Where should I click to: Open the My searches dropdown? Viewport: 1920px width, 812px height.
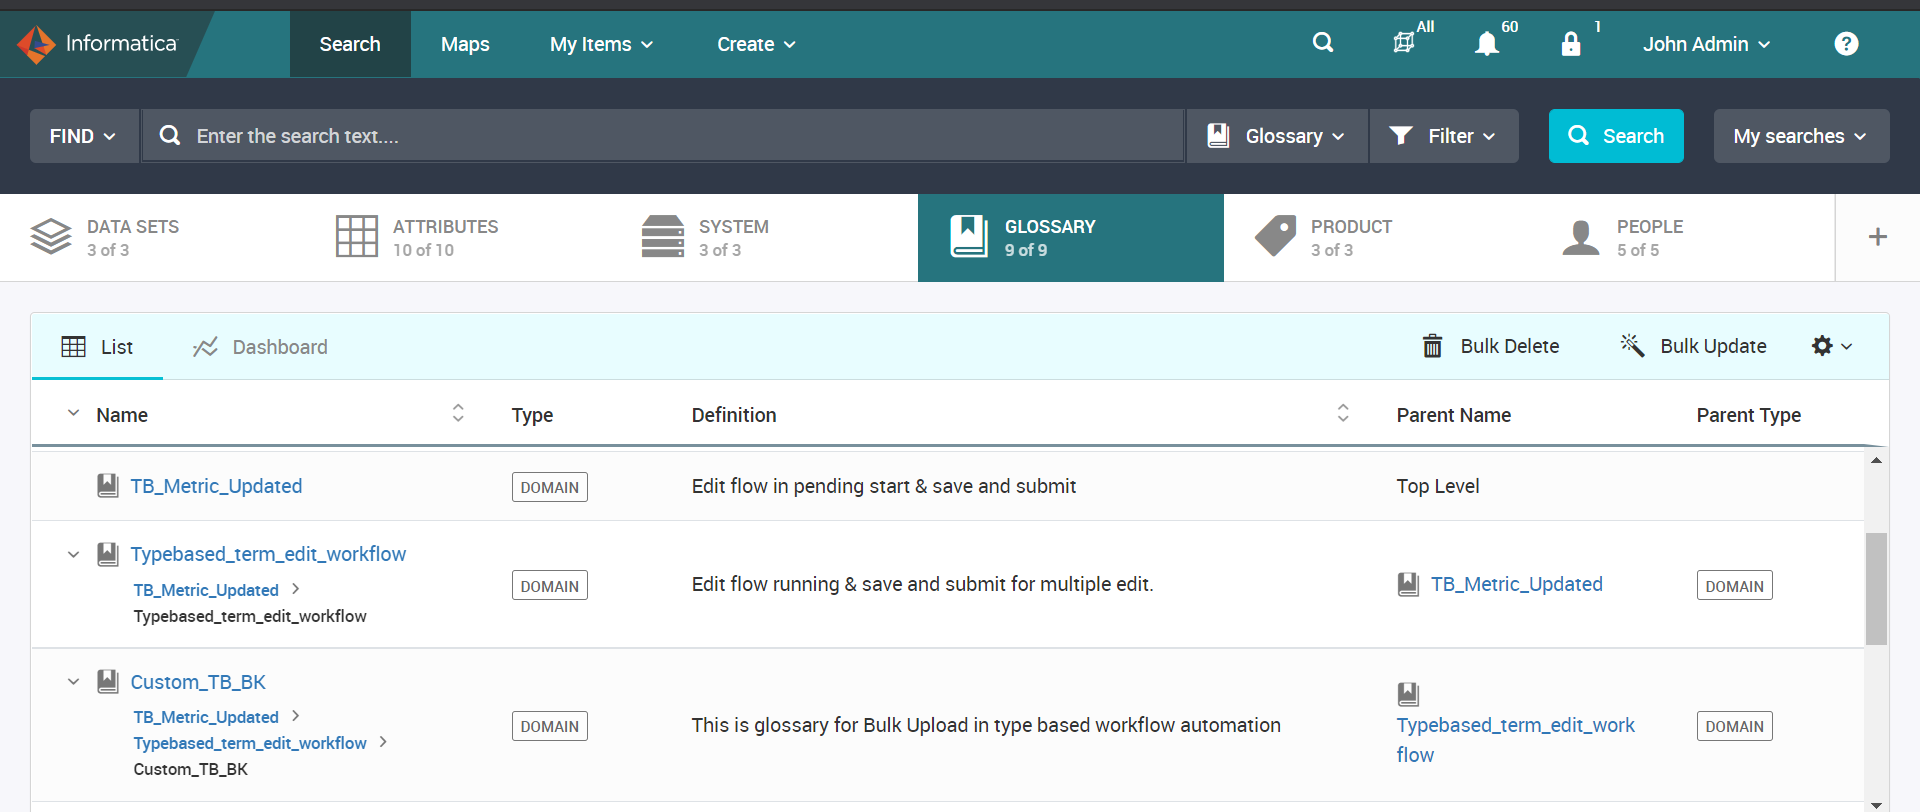click(1801, 136)
